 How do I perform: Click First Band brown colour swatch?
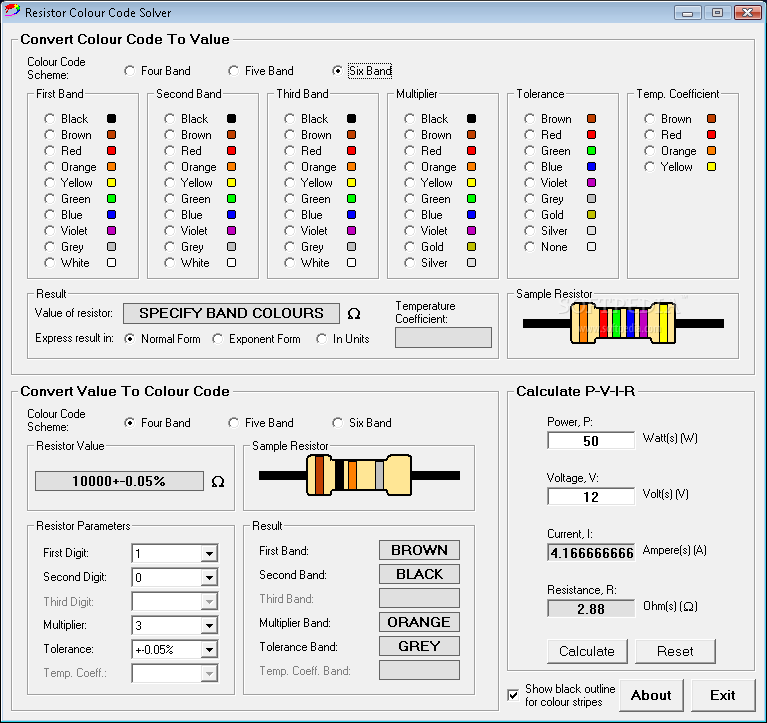[112, 135]
